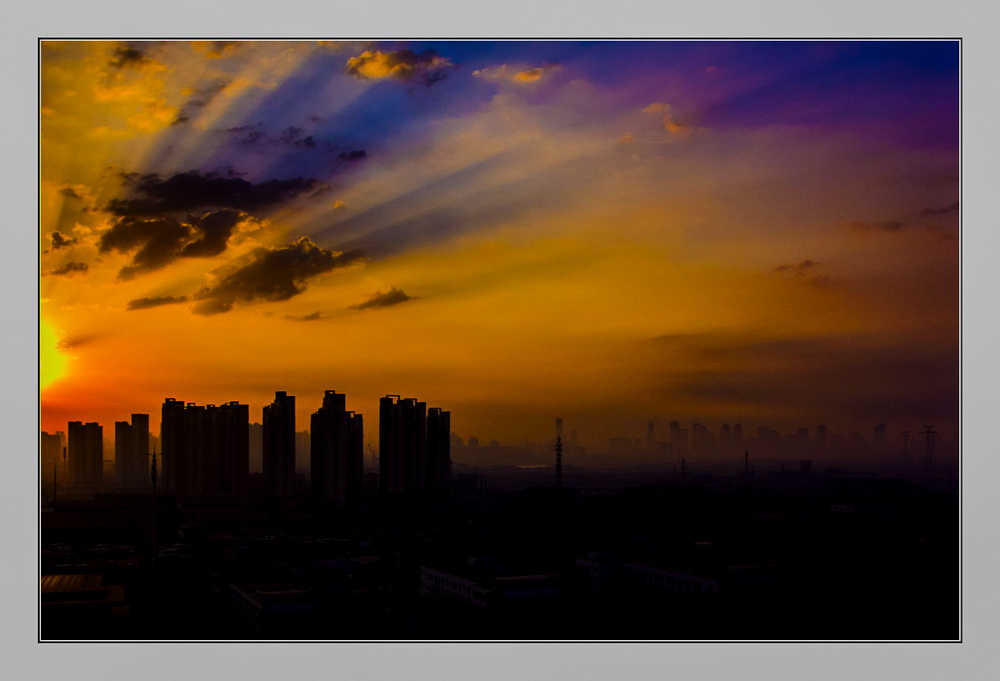Click the hazy distant skyline on the right
Image resolution: width=1000 pixels, height=681 pixels.
(x=760, y=438)
